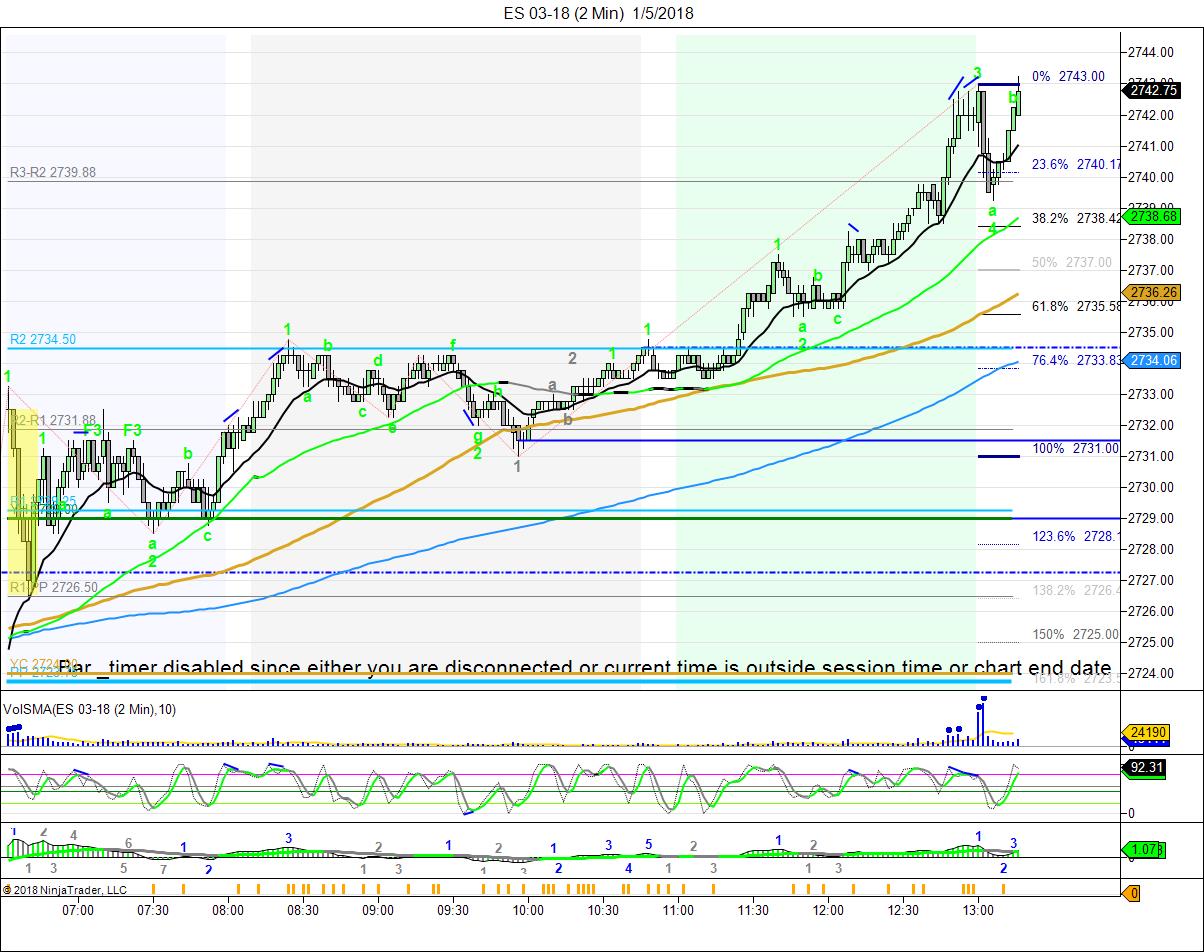1204x952 pixels.
Task: Click the 10:00 time axis label
Action: (x=528, y=910)
